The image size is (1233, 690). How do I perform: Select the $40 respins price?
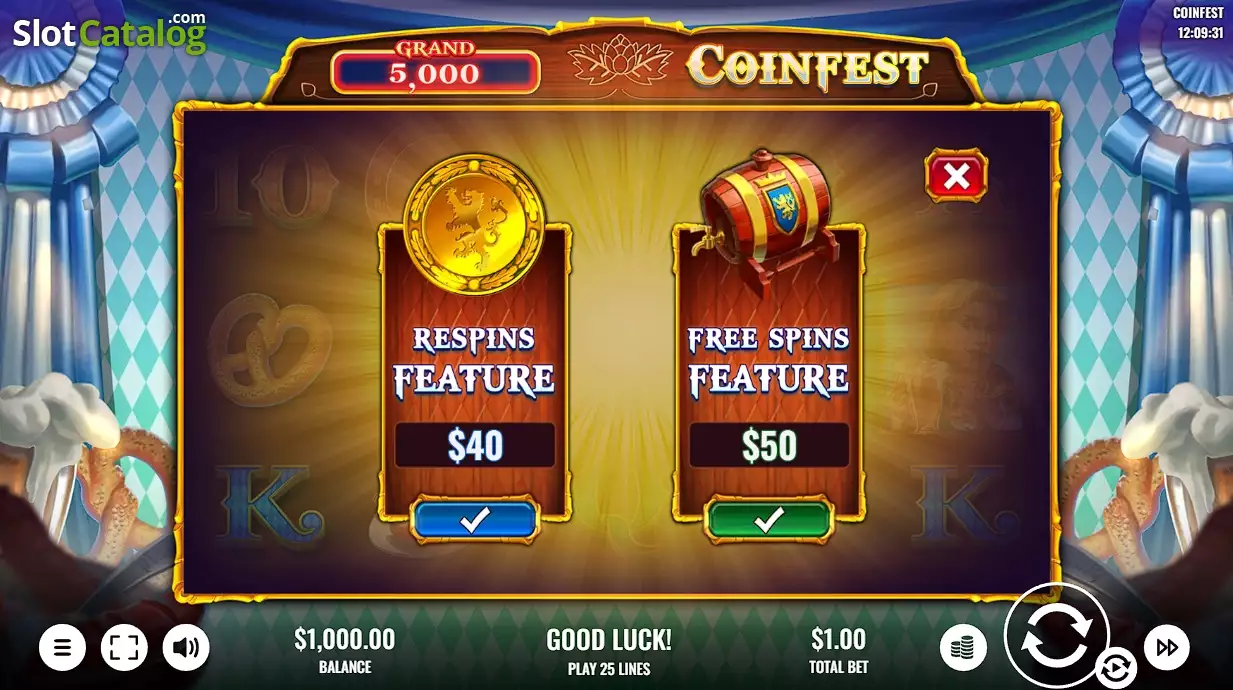point(475,446)
